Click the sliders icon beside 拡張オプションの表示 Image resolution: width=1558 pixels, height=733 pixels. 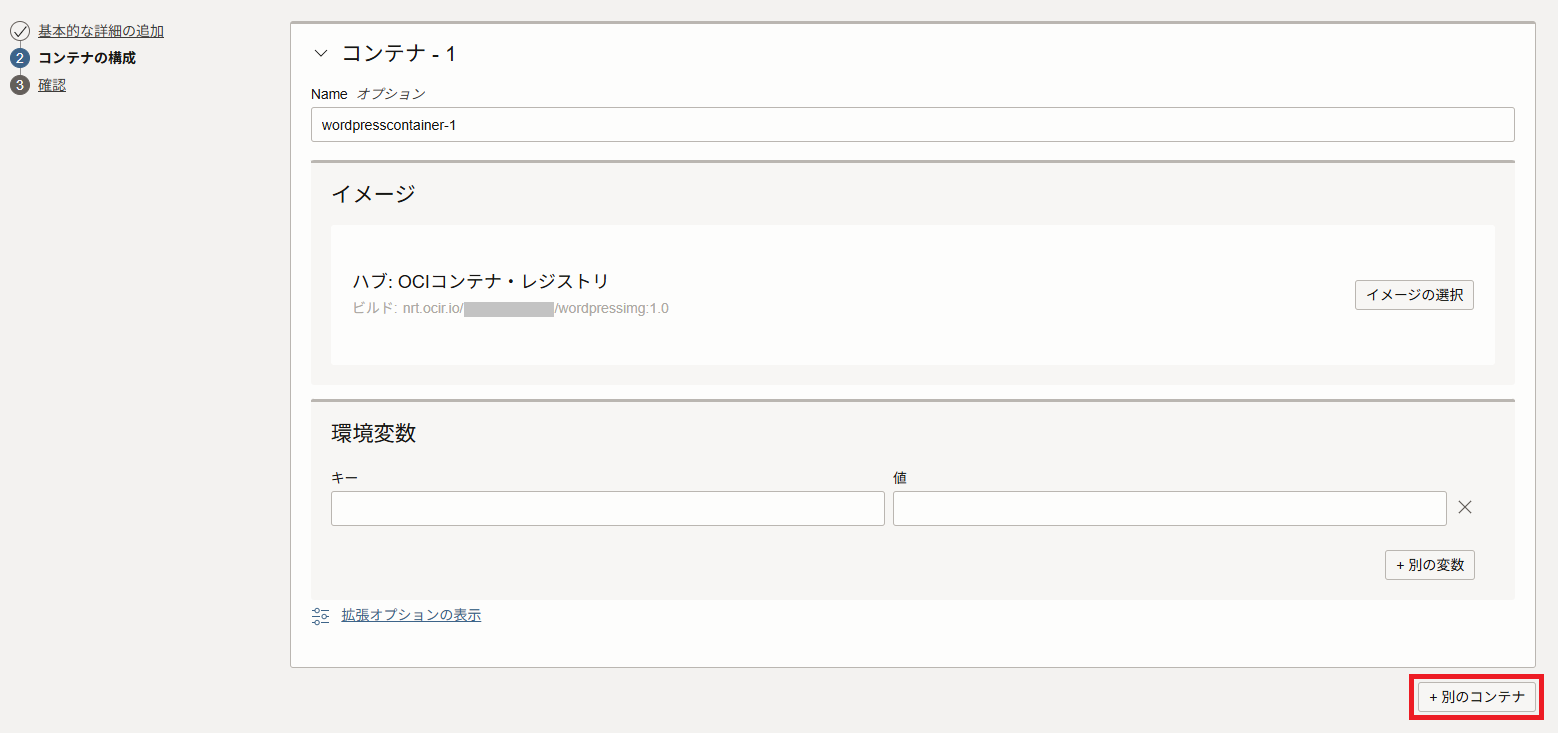coord(321,616)
